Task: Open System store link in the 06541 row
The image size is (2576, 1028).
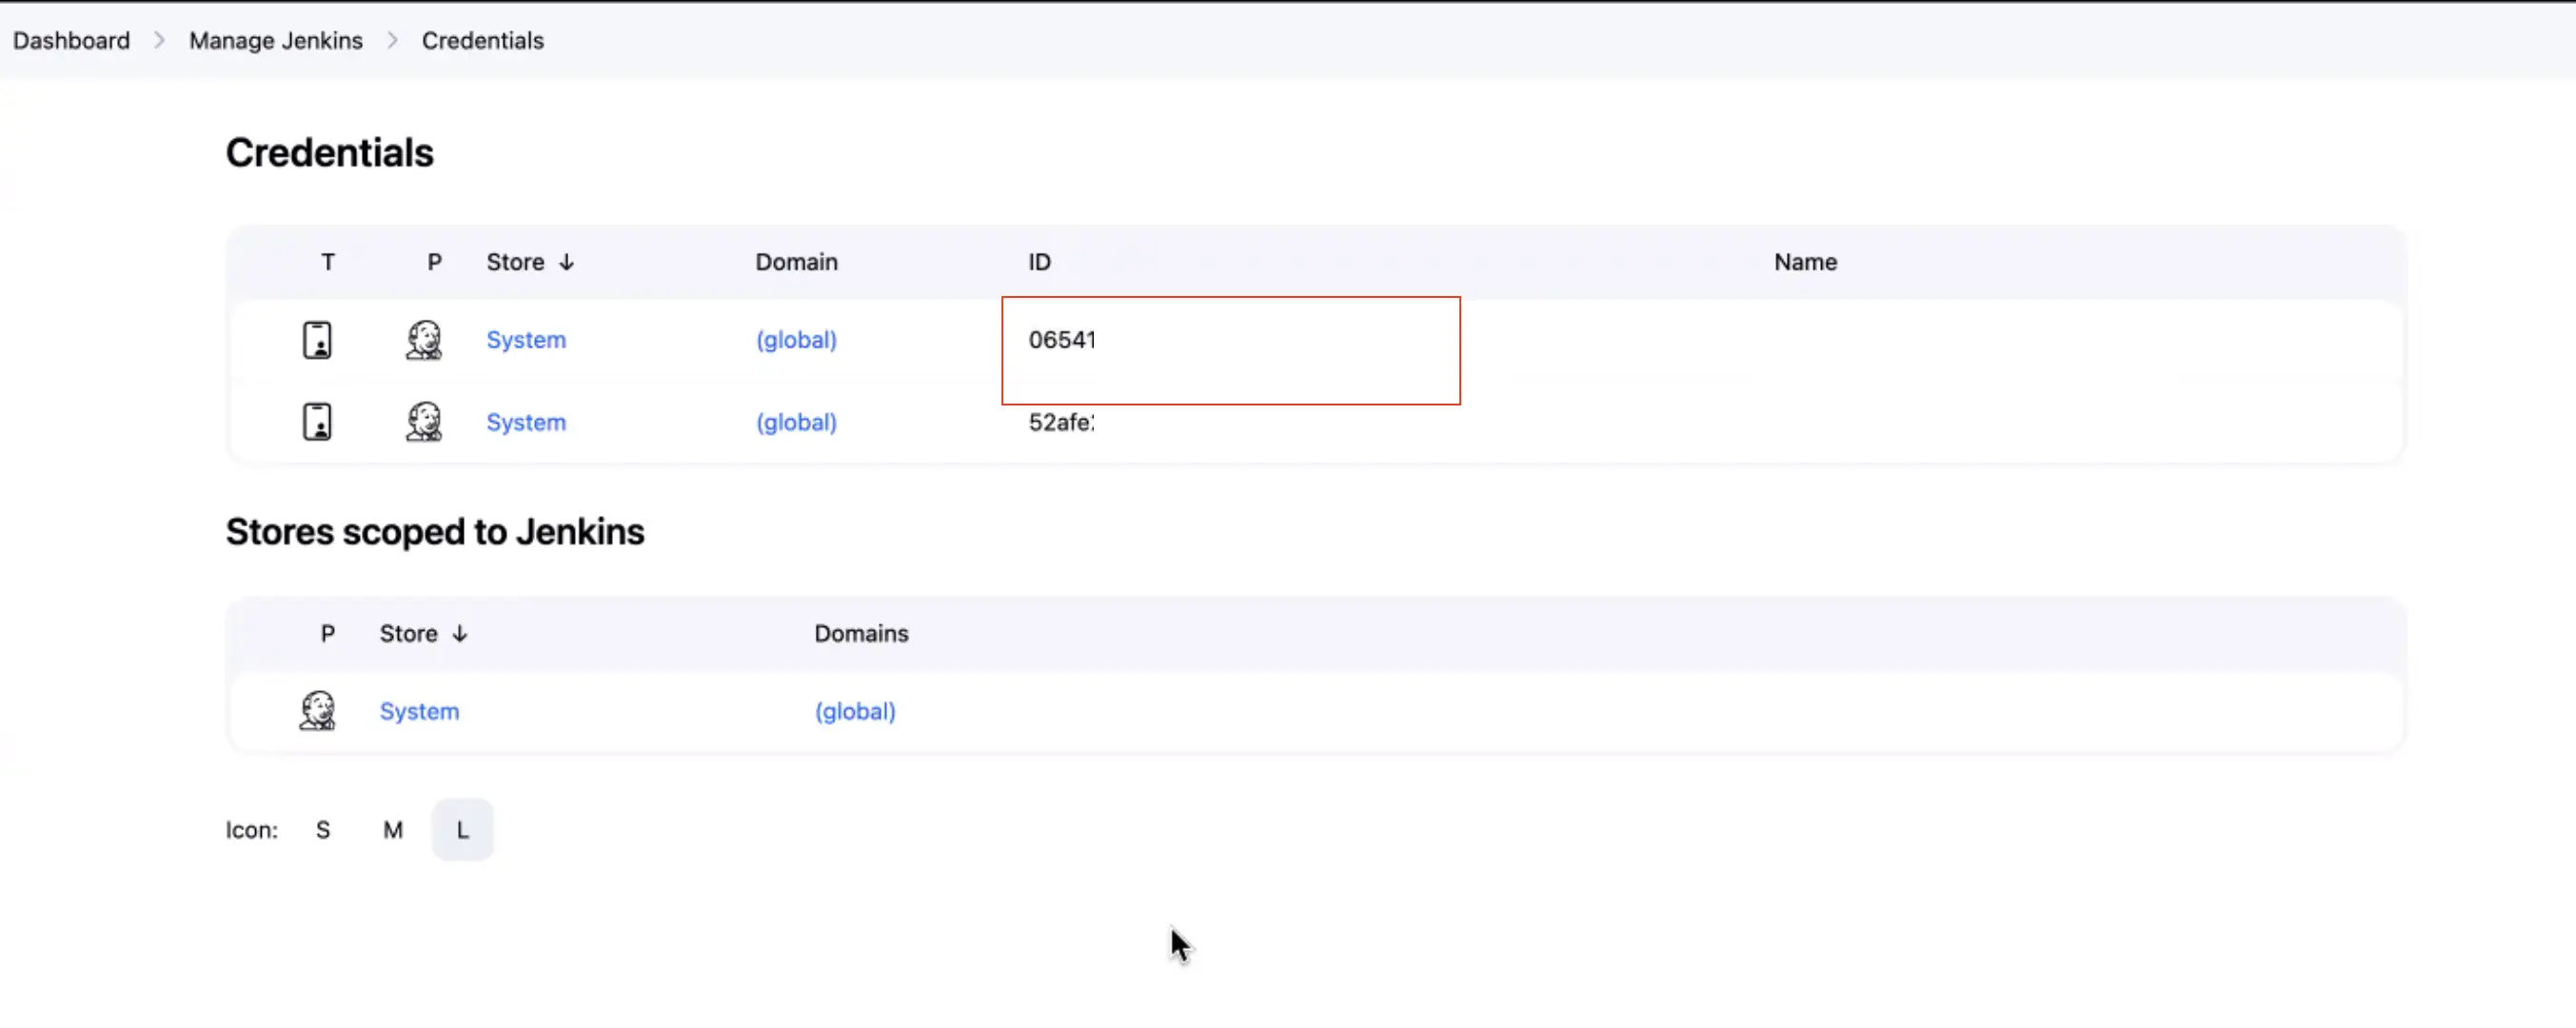Action: (x=526, y=340)
